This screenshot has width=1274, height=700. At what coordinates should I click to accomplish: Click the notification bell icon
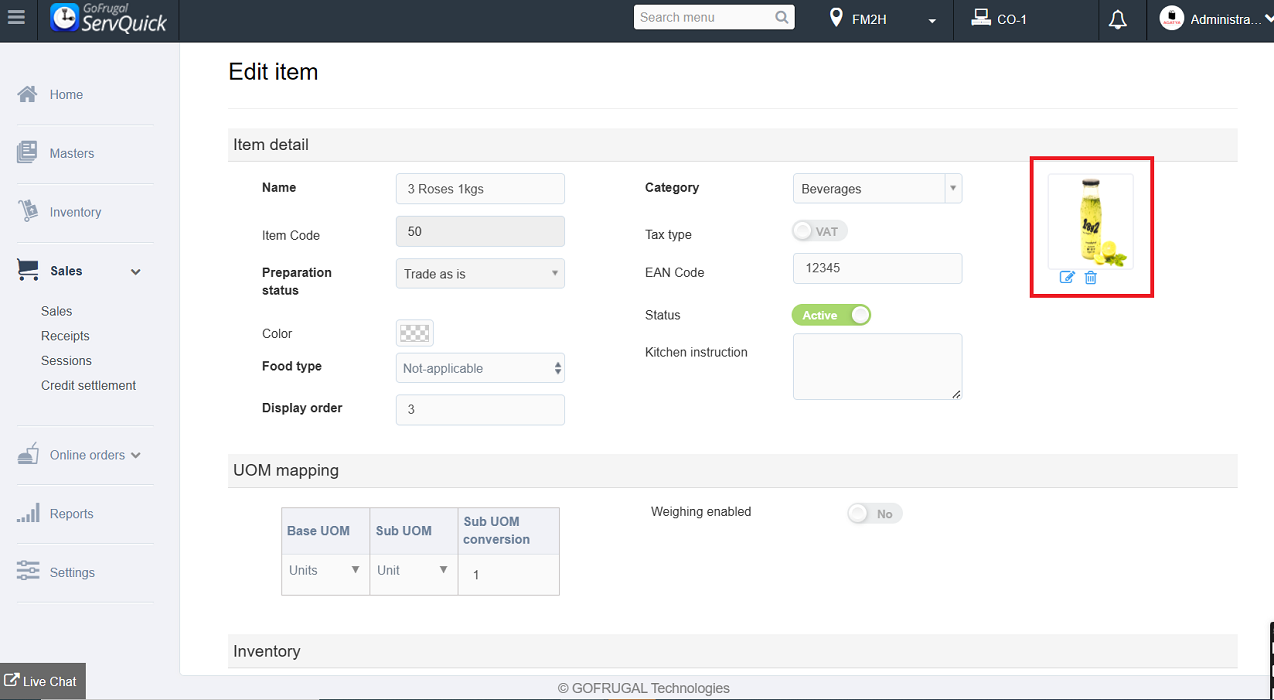pos(1118,19)
